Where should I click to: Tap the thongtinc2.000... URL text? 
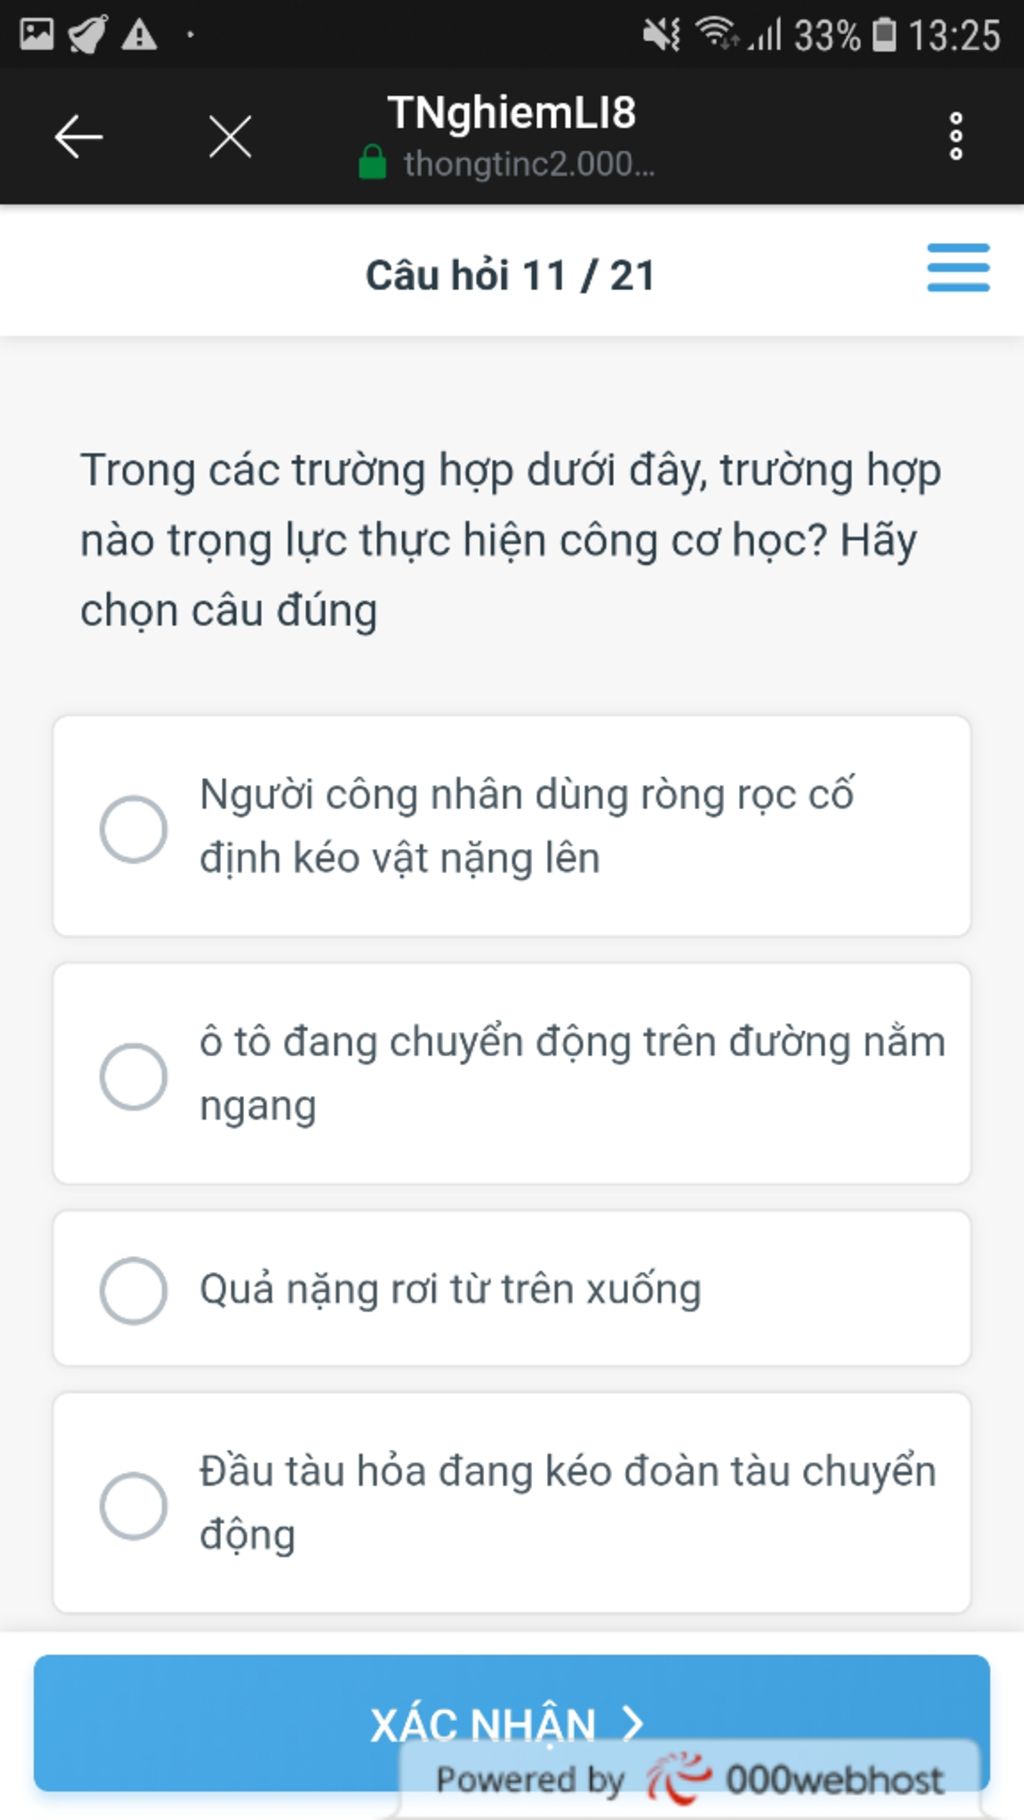click(529, 163)
